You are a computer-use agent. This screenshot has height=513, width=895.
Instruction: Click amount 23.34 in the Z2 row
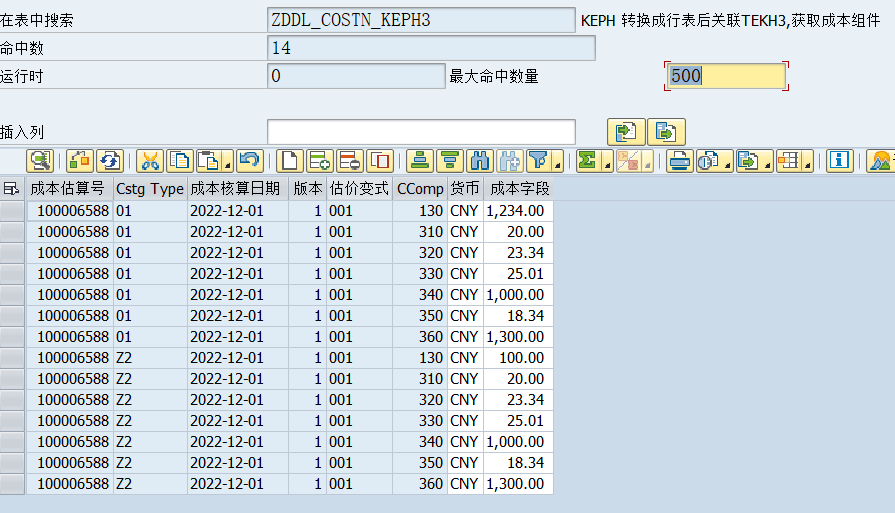click(518, 399)
